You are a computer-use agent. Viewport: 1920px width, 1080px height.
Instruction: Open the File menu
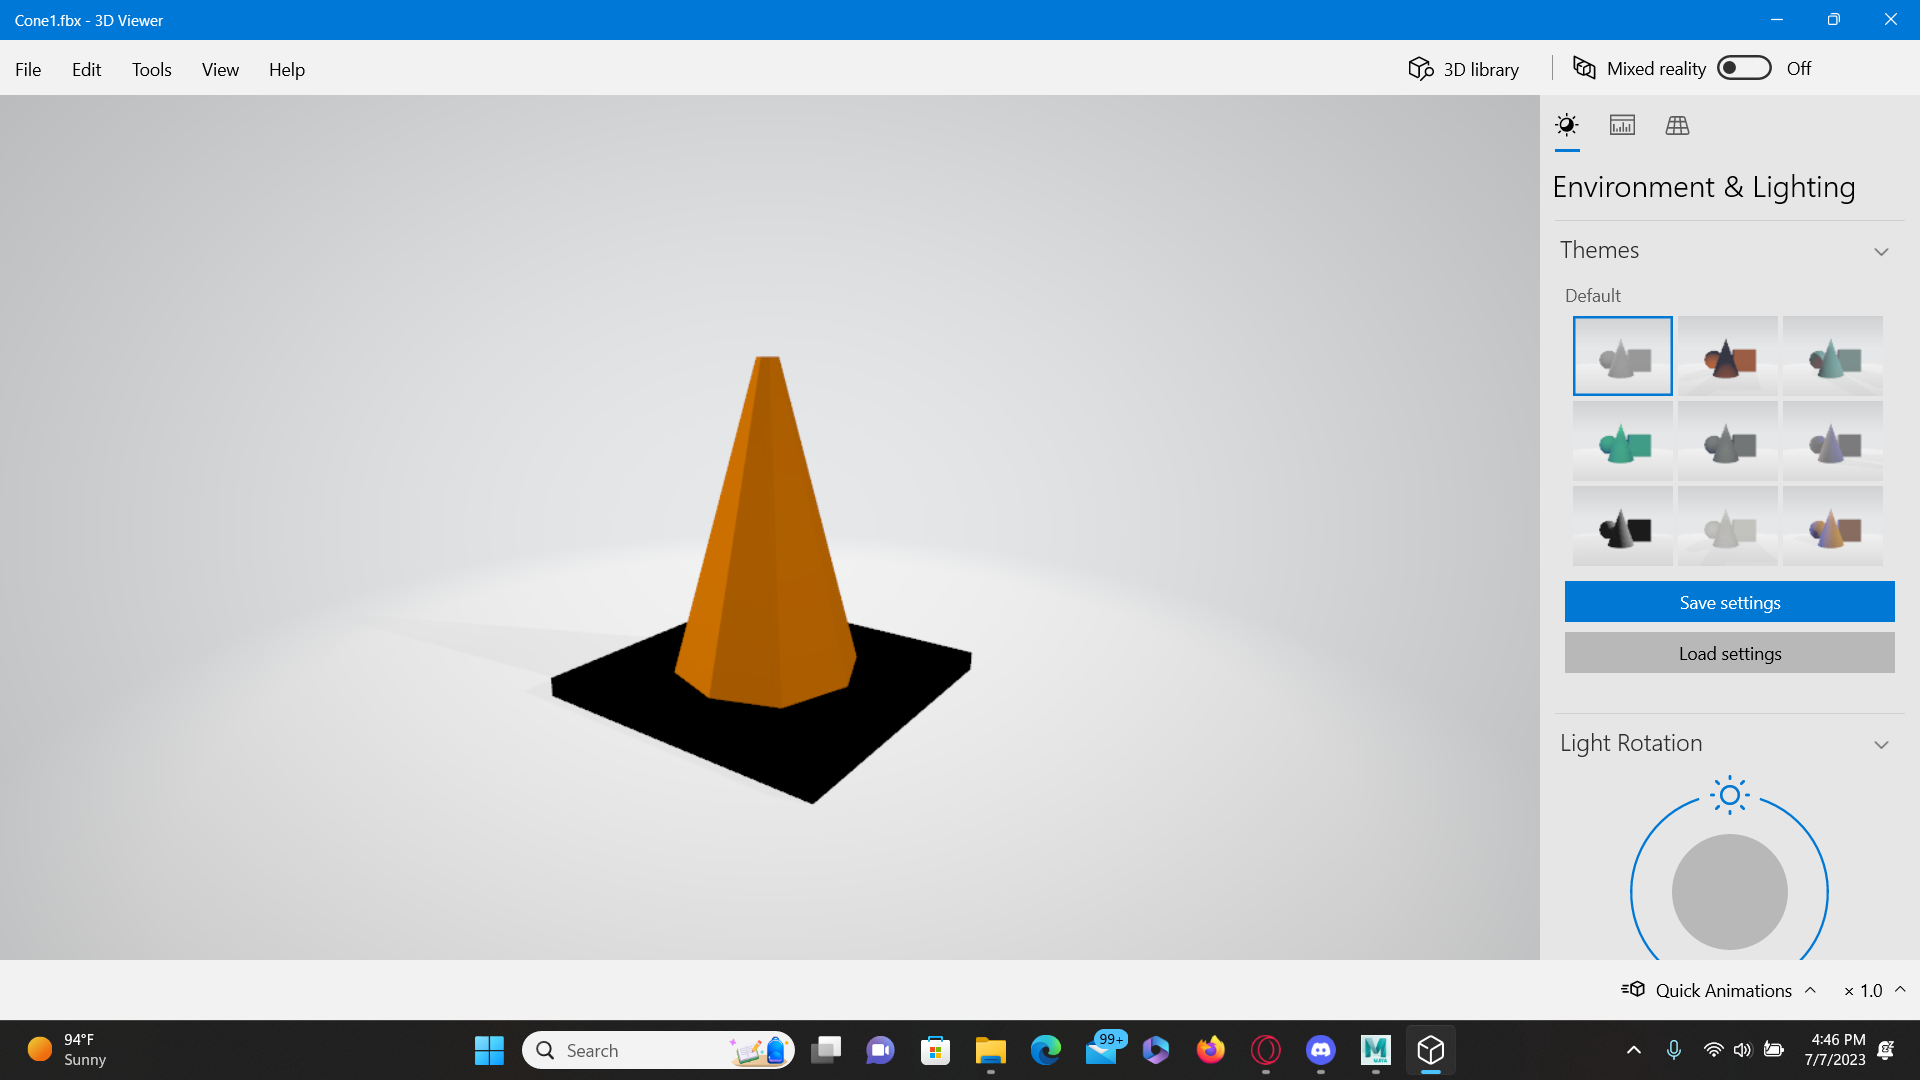click(x=28, y=69)
